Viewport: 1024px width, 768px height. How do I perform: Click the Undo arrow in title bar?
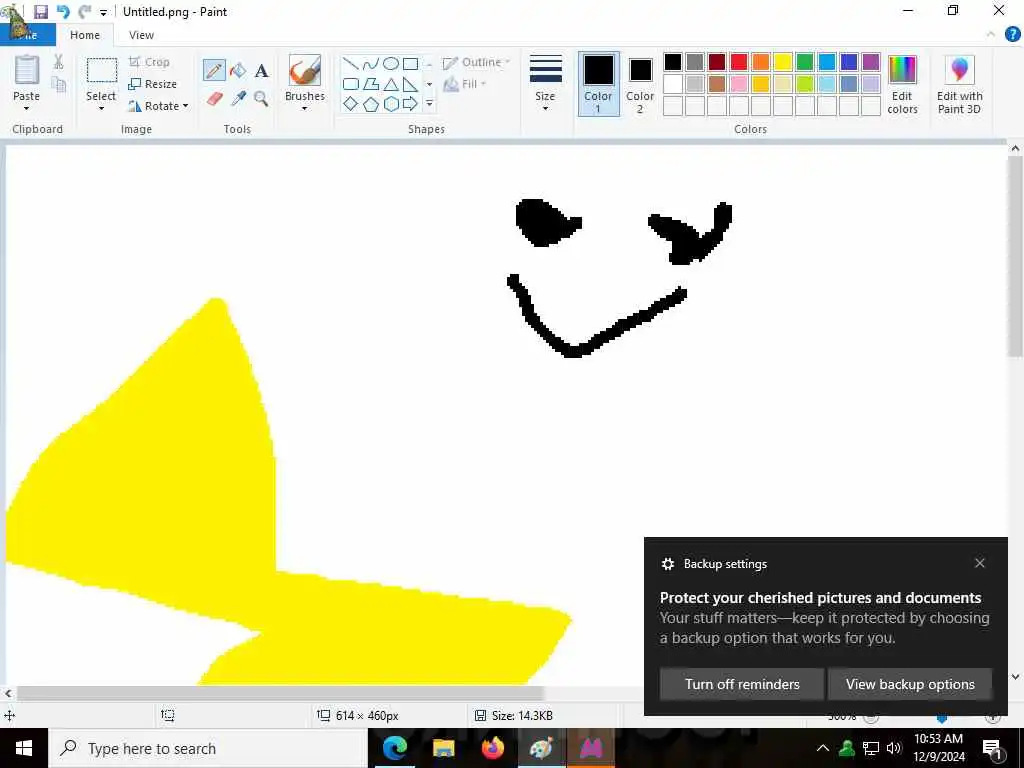coord(63,11)
